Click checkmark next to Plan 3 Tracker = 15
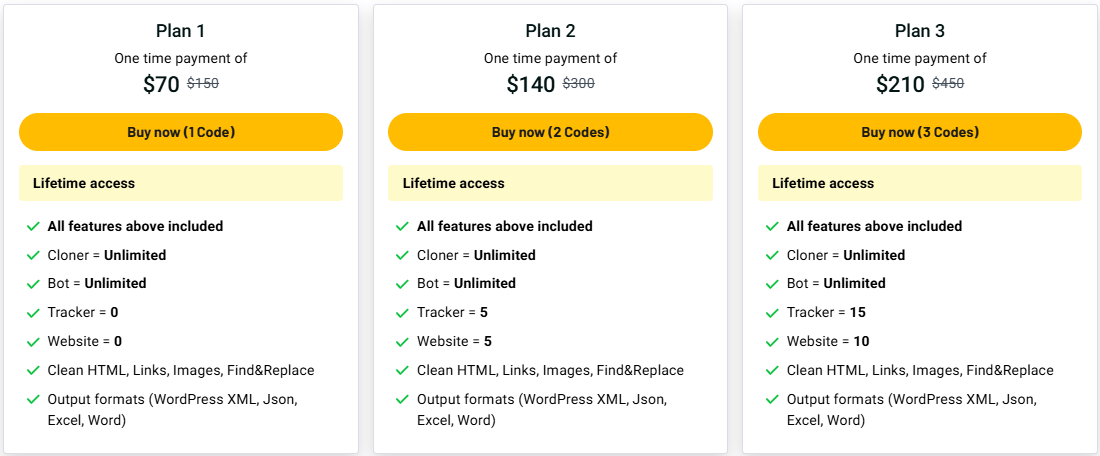 (x=772, y=313)
